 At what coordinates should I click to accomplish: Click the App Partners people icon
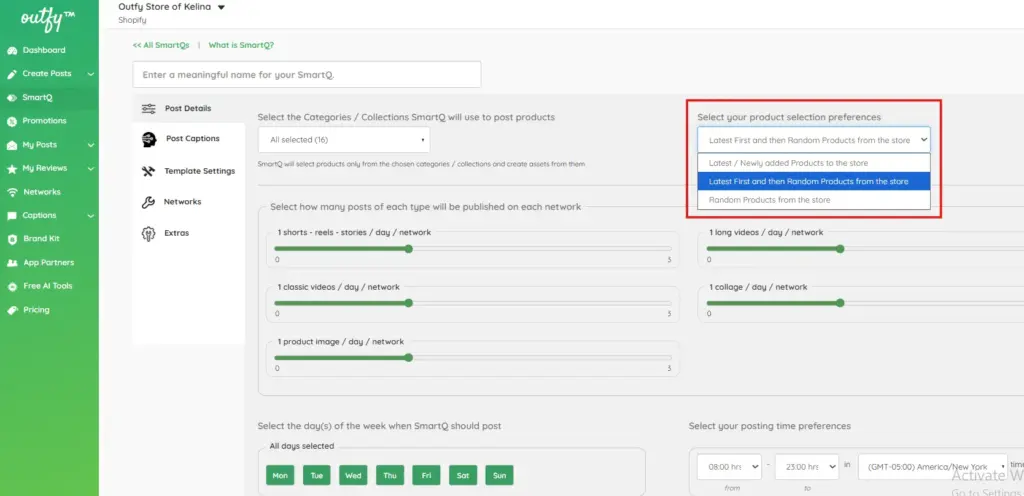[x=12, y=262]
